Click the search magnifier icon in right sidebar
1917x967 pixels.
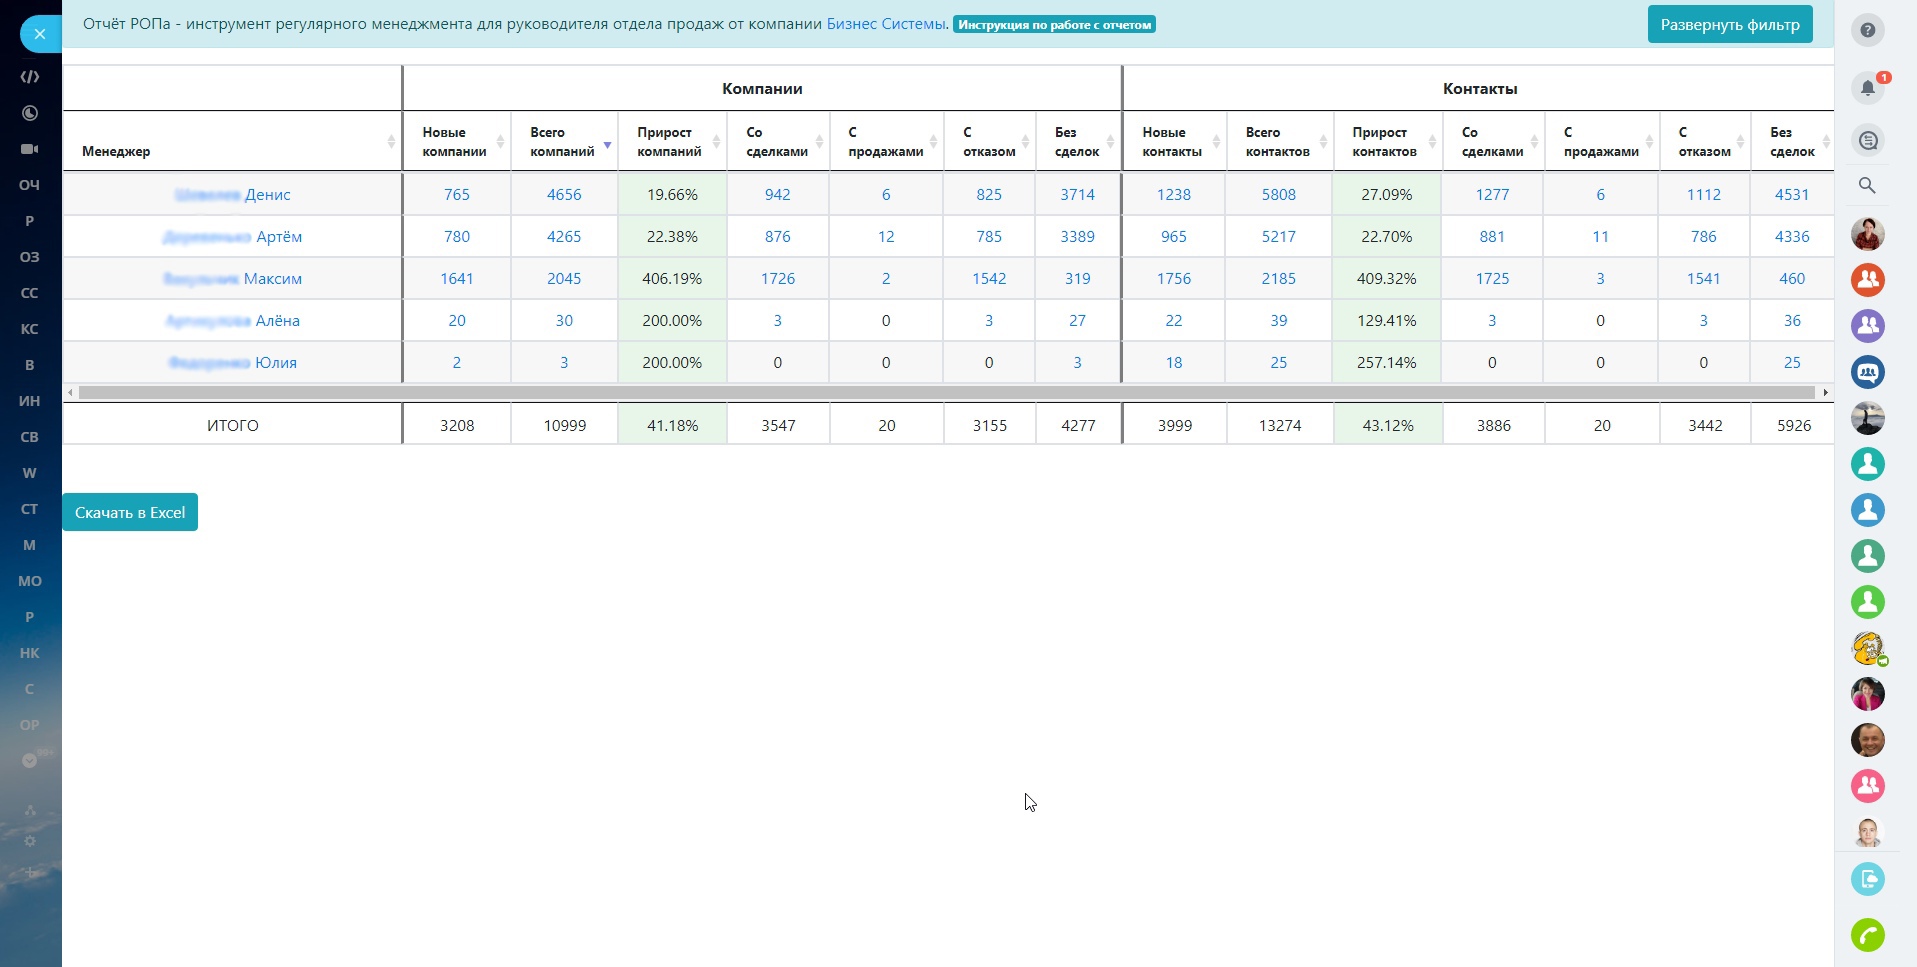[x=1867, y=185]
